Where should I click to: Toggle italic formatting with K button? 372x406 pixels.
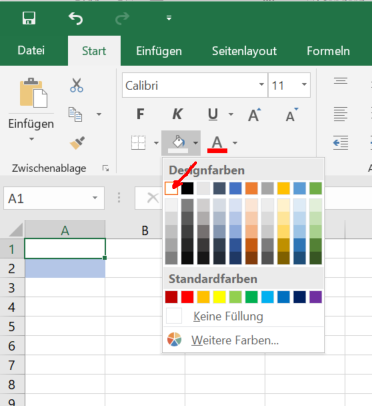[x=177, y=114]
